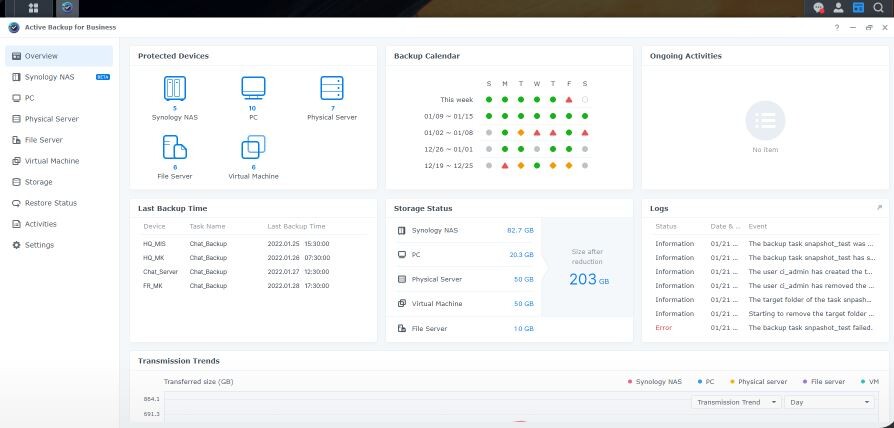
Task: Select the HQ_MK backup row
Action: (x=253, y=258)
